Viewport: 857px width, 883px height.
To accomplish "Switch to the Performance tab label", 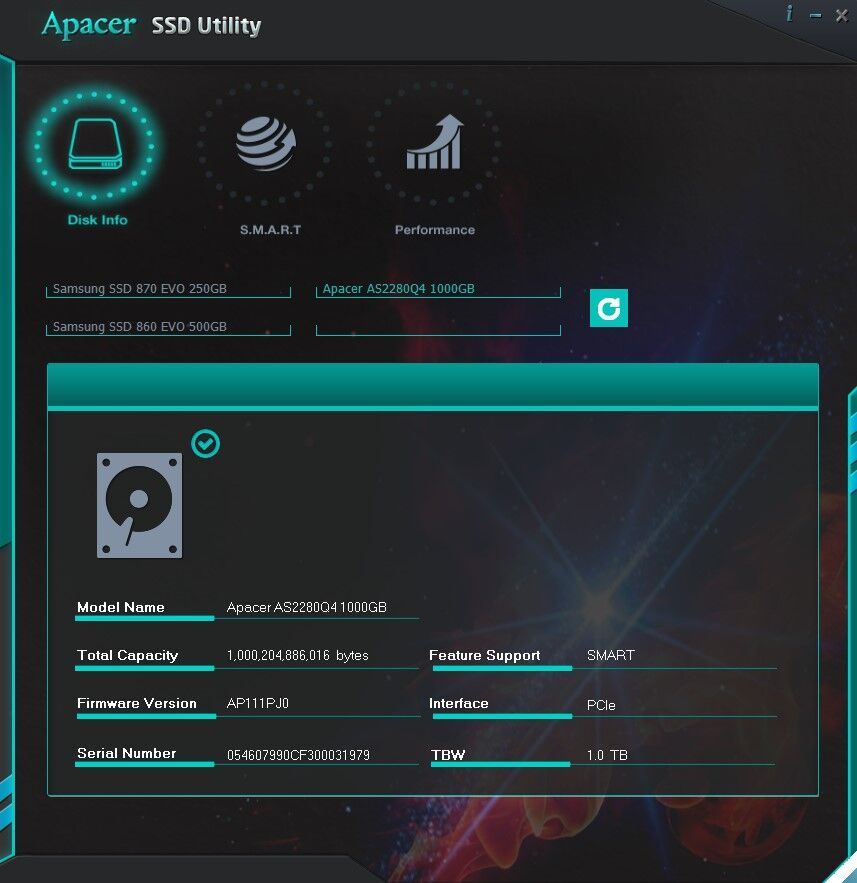I will 435,230.
